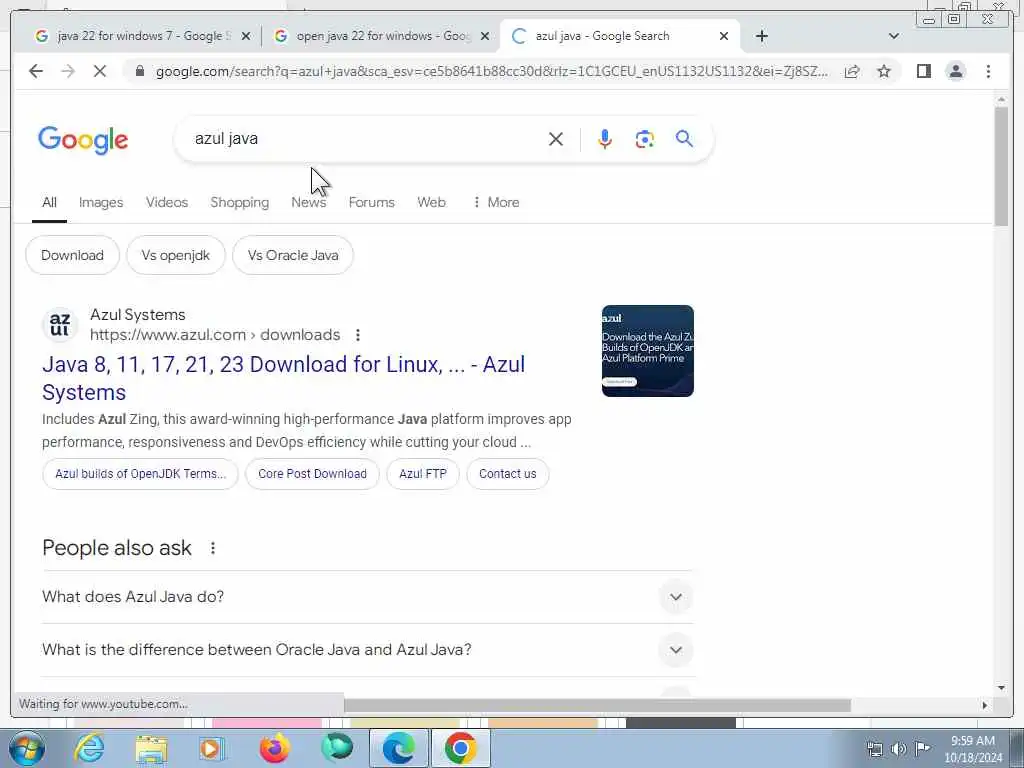Viewport: 1024px width, 768px height.
Task: Click the scroll right arrow
Action: point(985,705)
